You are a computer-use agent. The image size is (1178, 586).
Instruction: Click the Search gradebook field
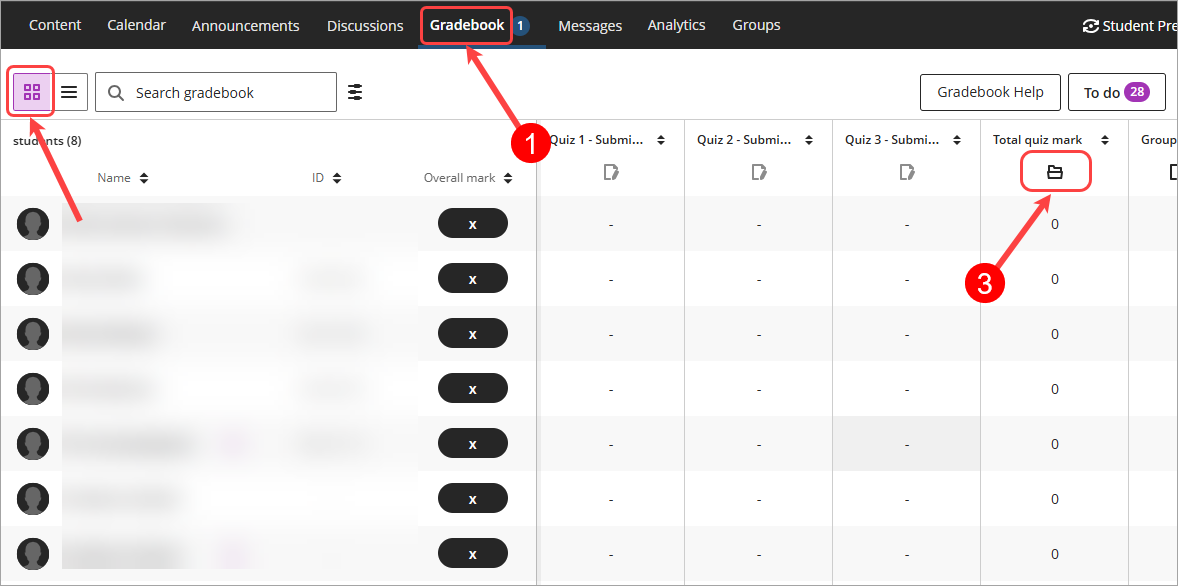[x=216, y=92]
